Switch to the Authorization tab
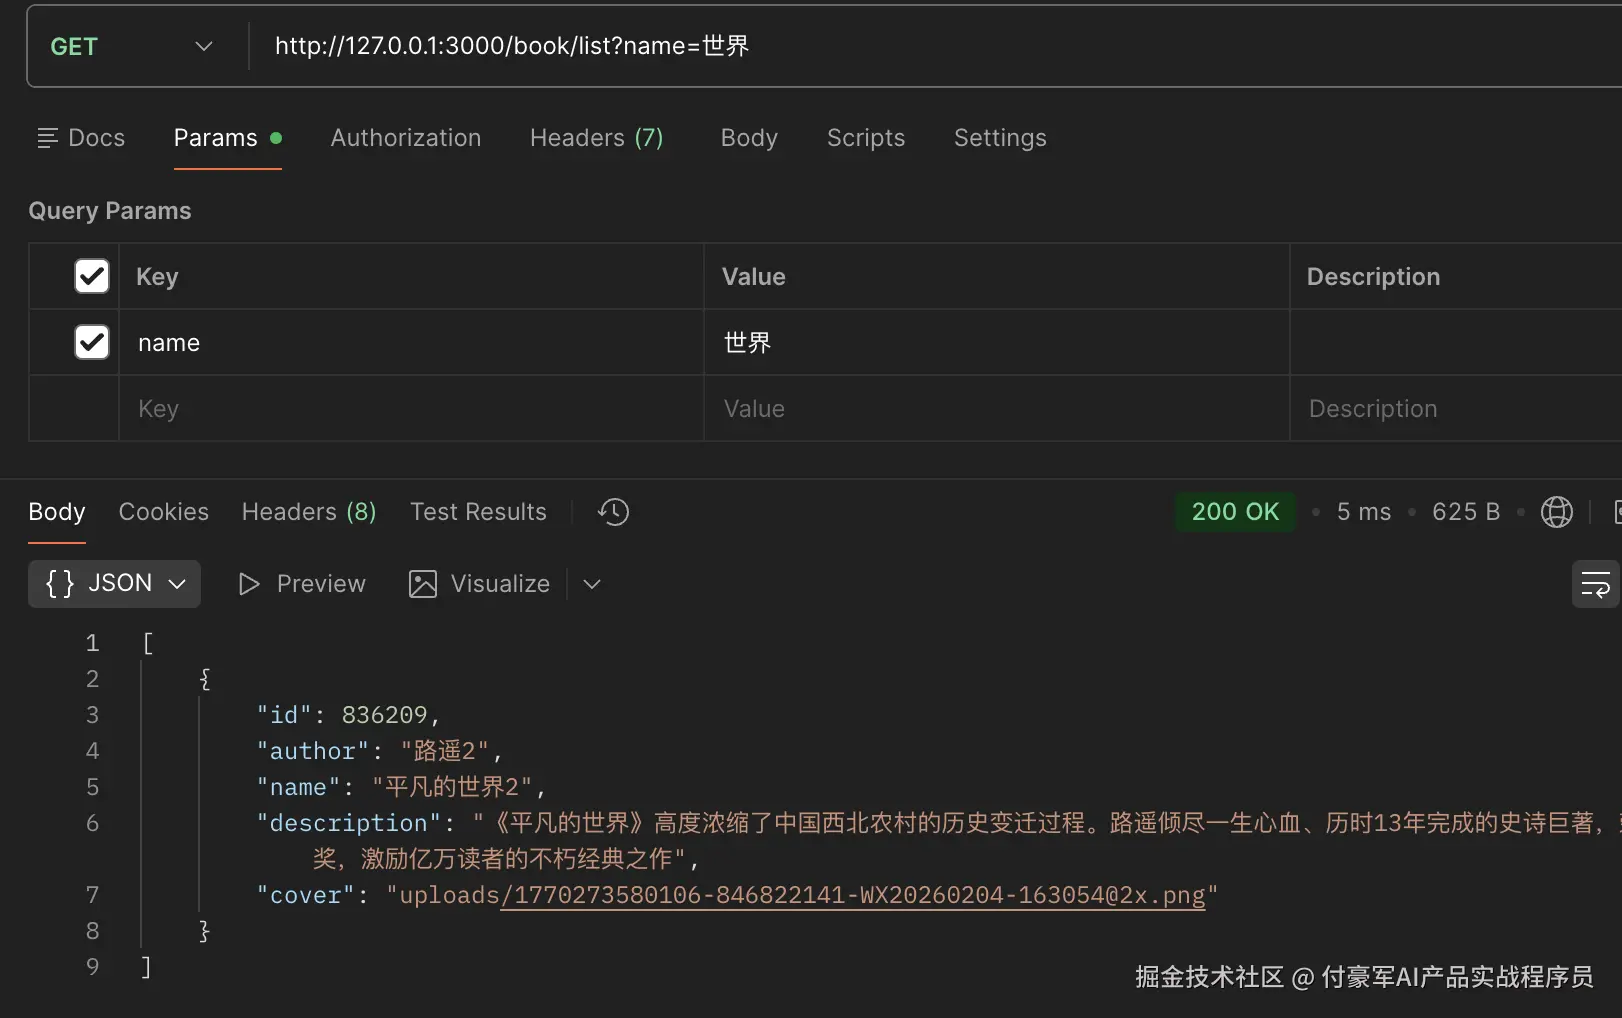 click(406, 138)
